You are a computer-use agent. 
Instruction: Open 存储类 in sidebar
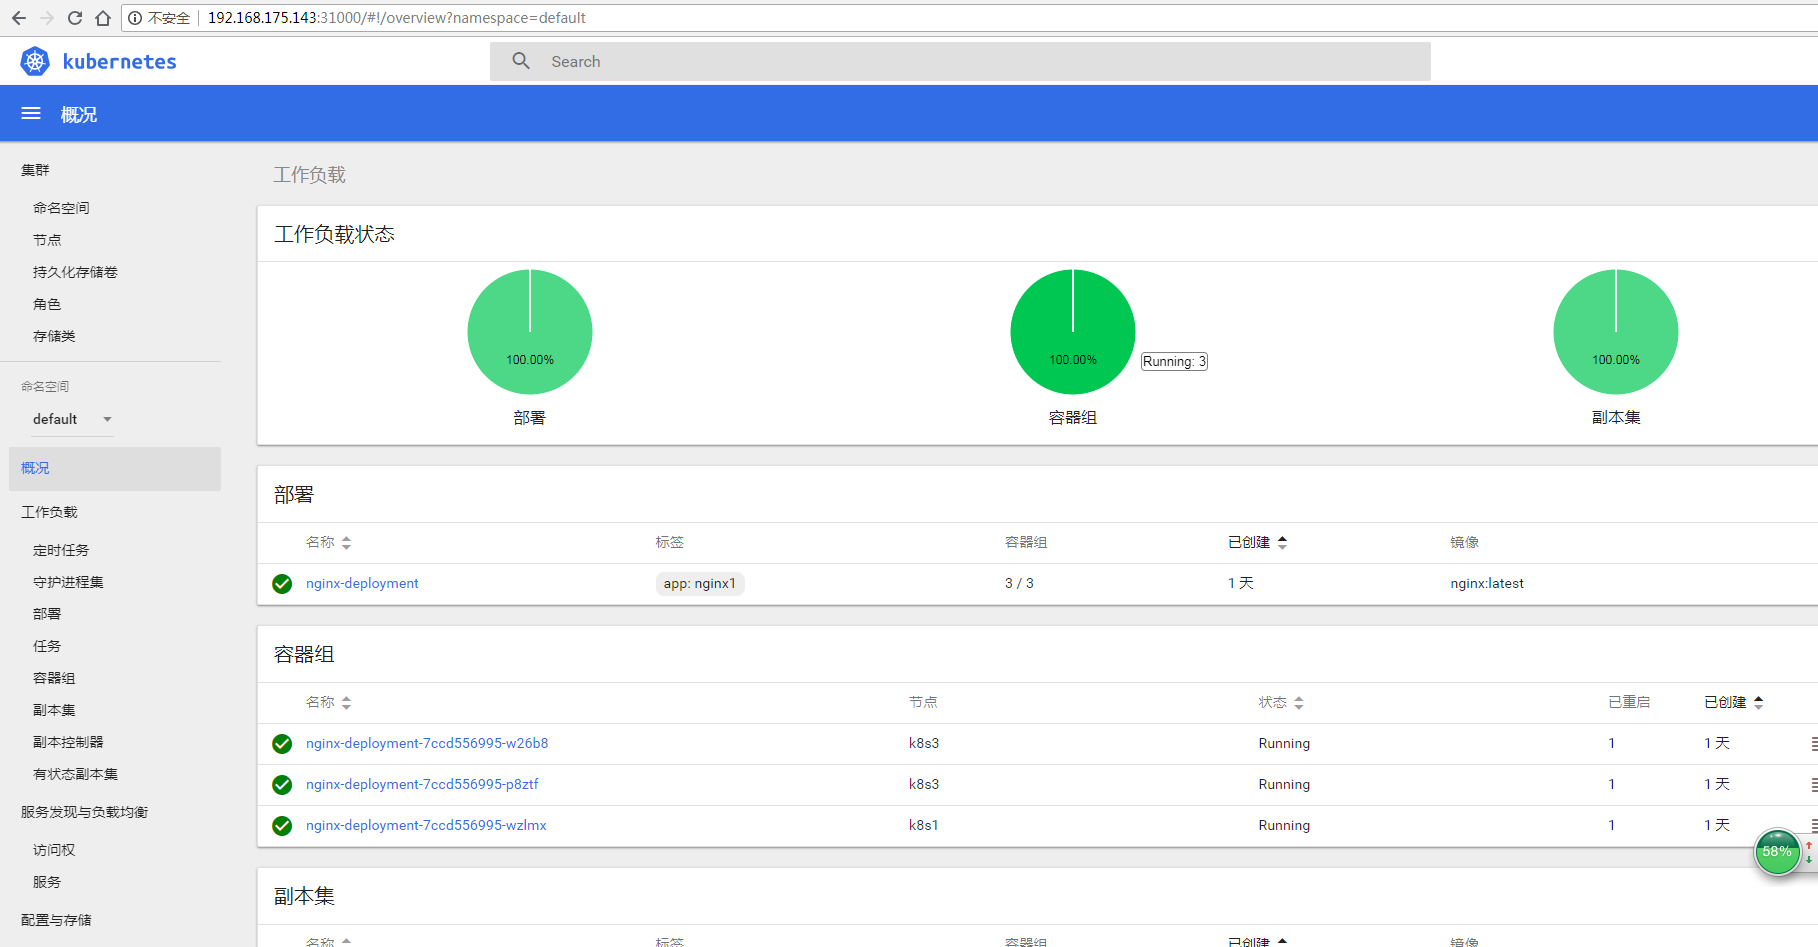(x=54, y=336)
